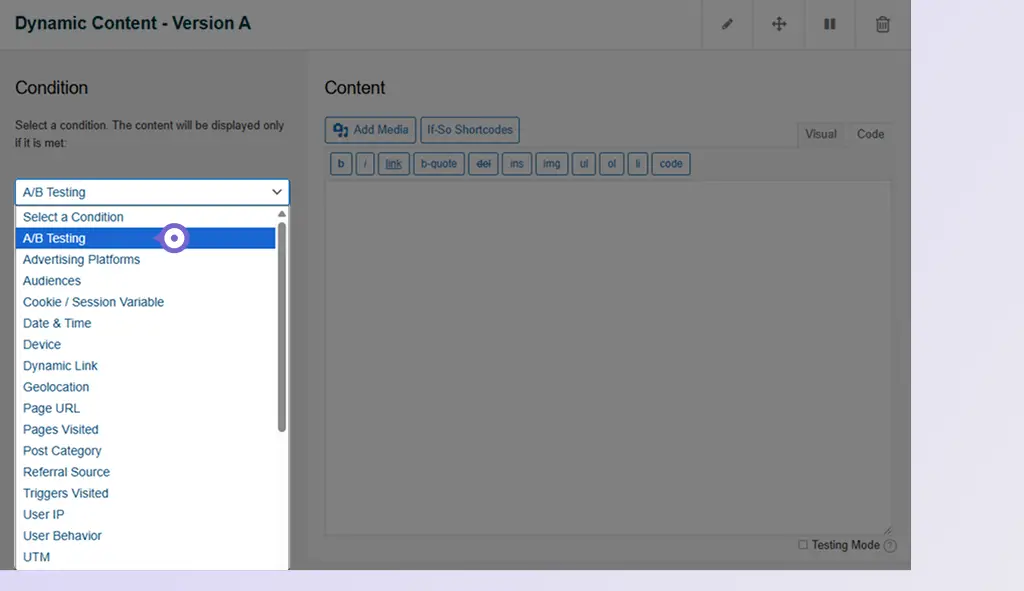Choose 'Select a Condition' option
1024x591 pixels.
(x=145, y=217)
